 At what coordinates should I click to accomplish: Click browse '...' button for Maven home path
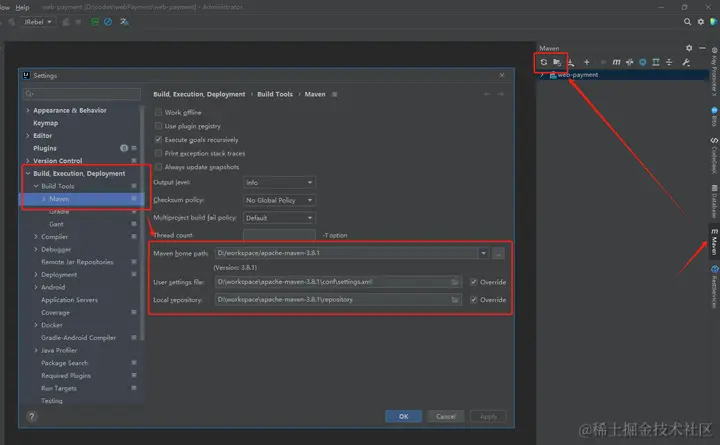click(x=498, y=253)
